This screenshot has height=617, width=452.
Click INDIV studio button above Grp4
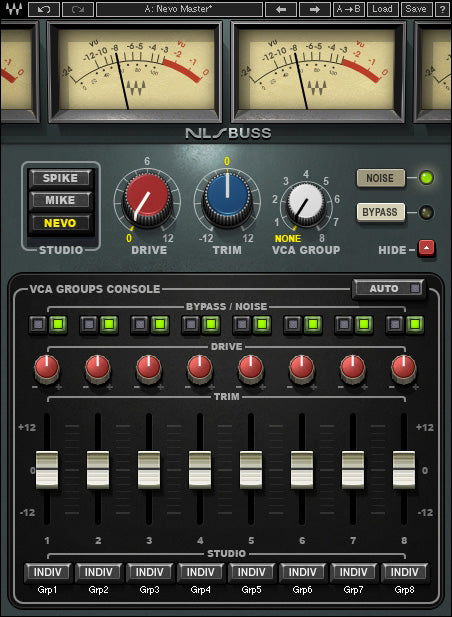coord(201,572)
